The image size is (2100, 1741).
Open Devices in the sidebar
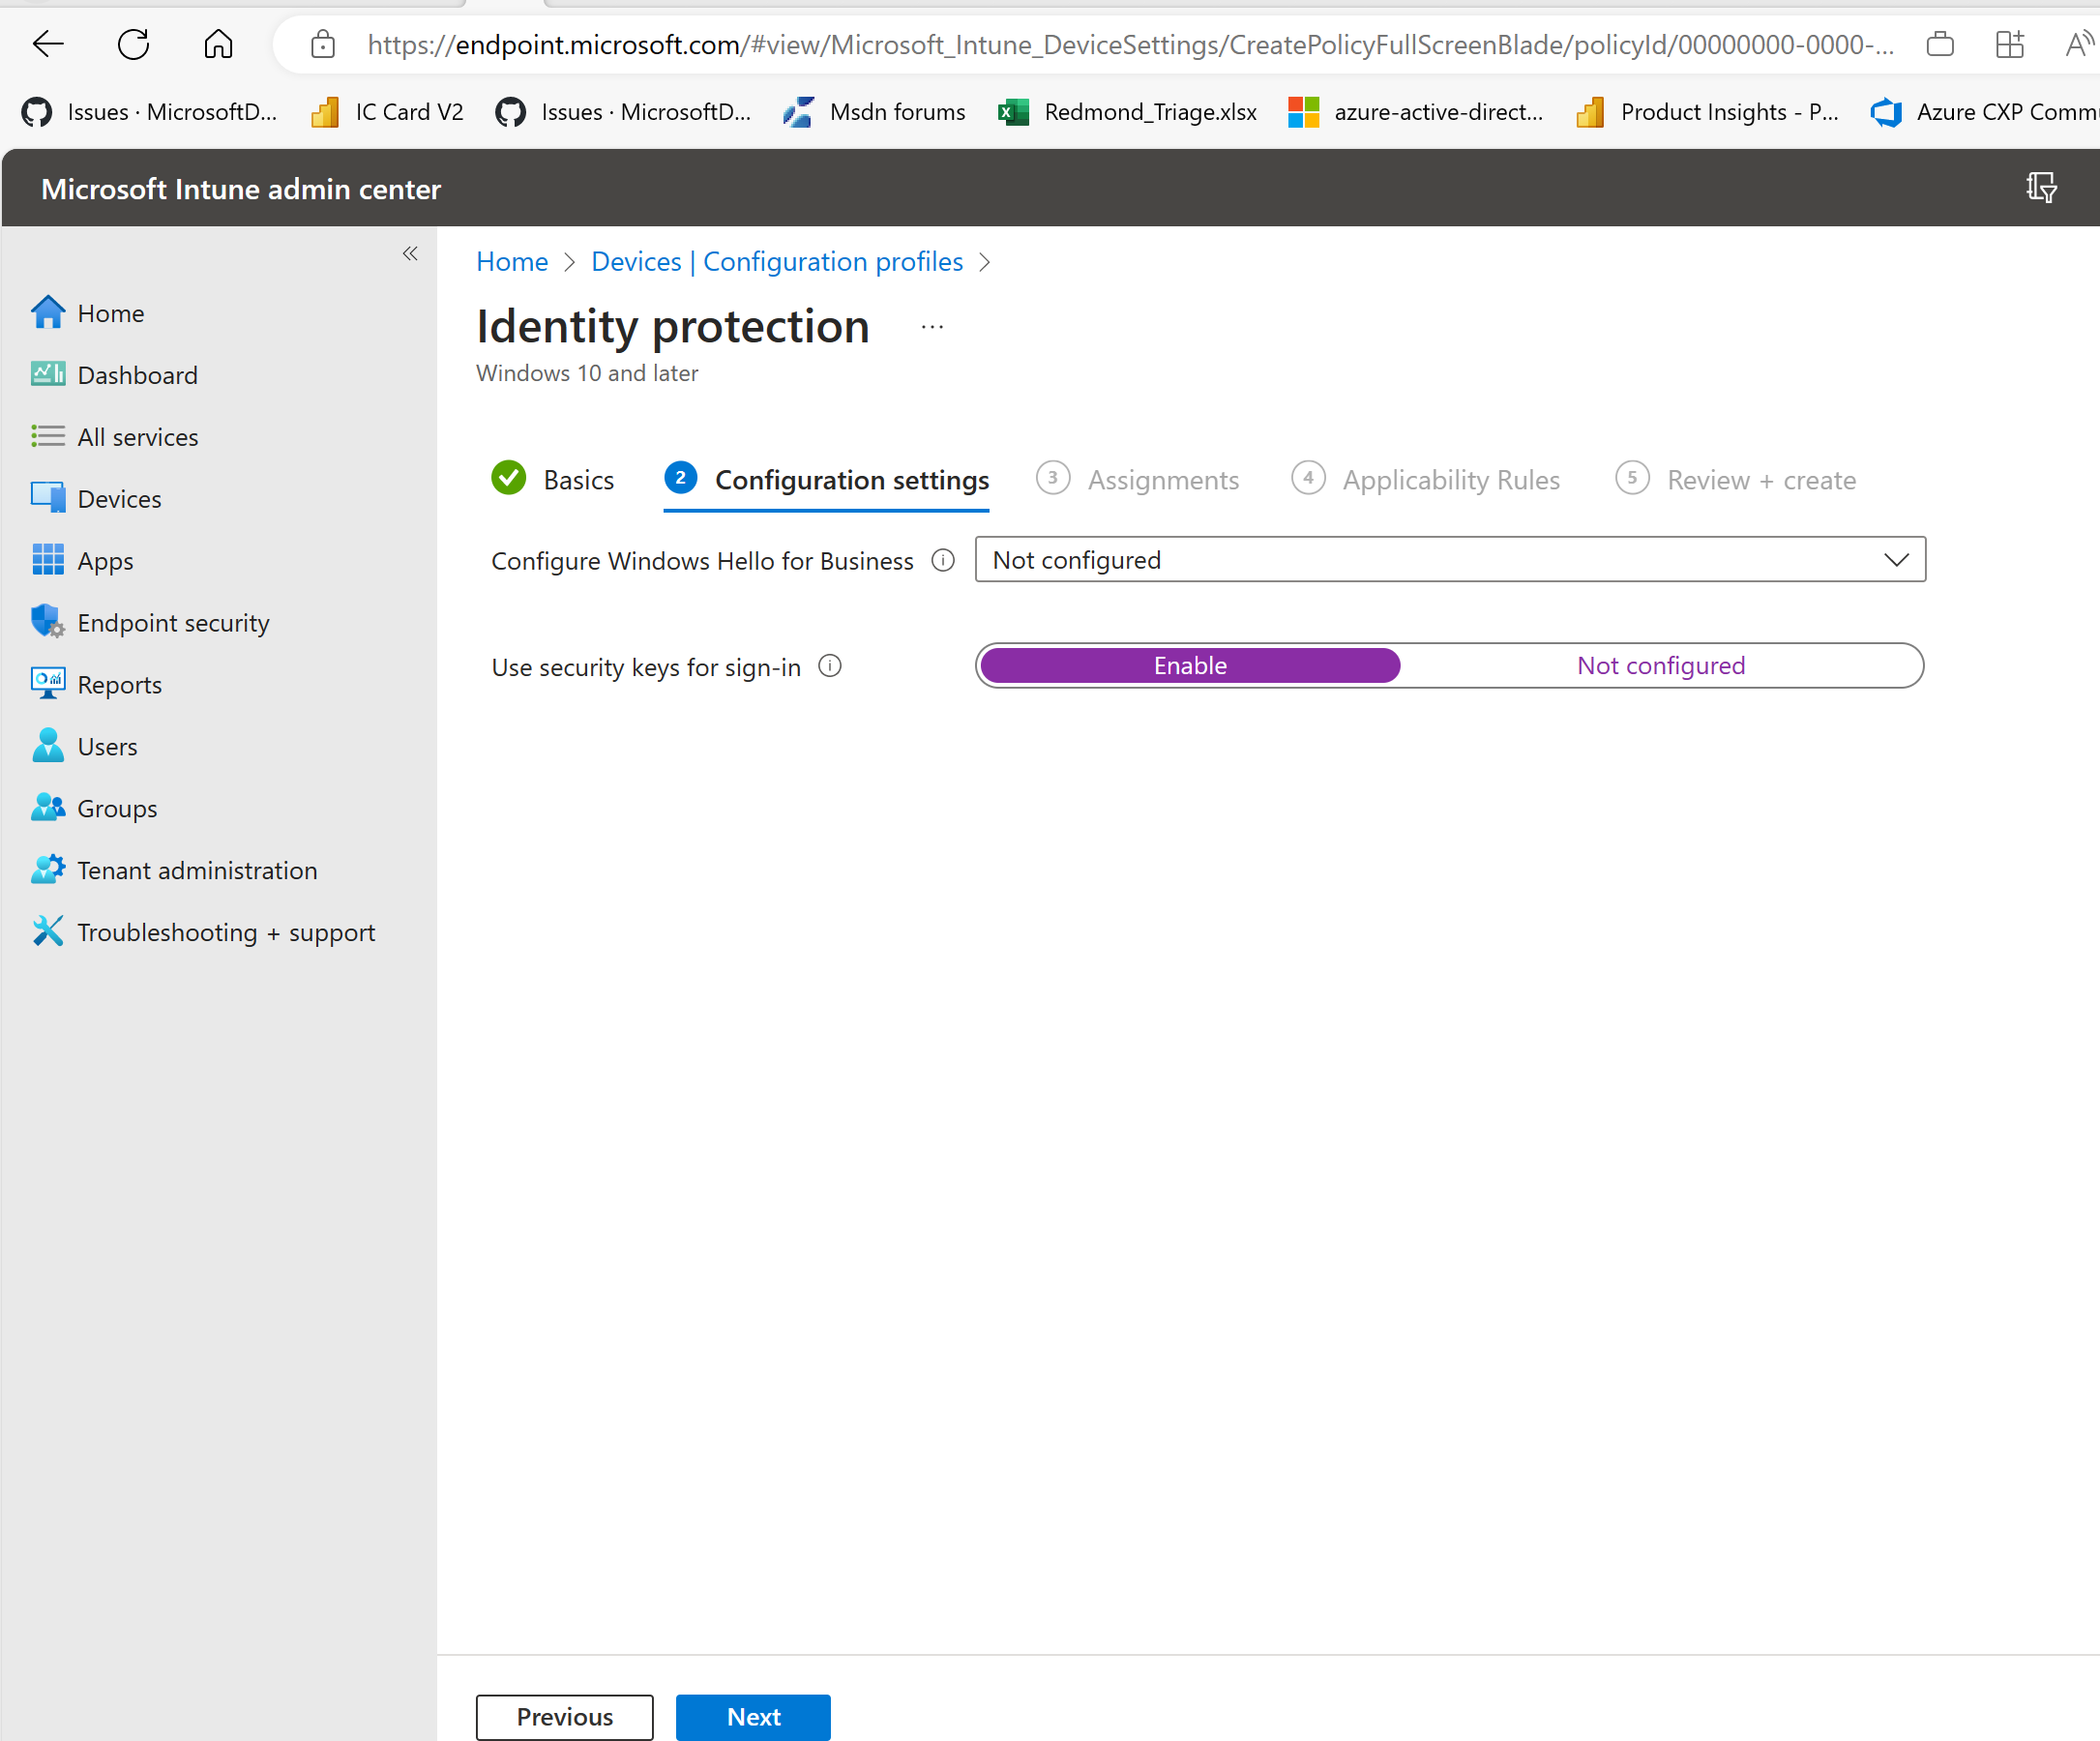click(x=96, y=499)
